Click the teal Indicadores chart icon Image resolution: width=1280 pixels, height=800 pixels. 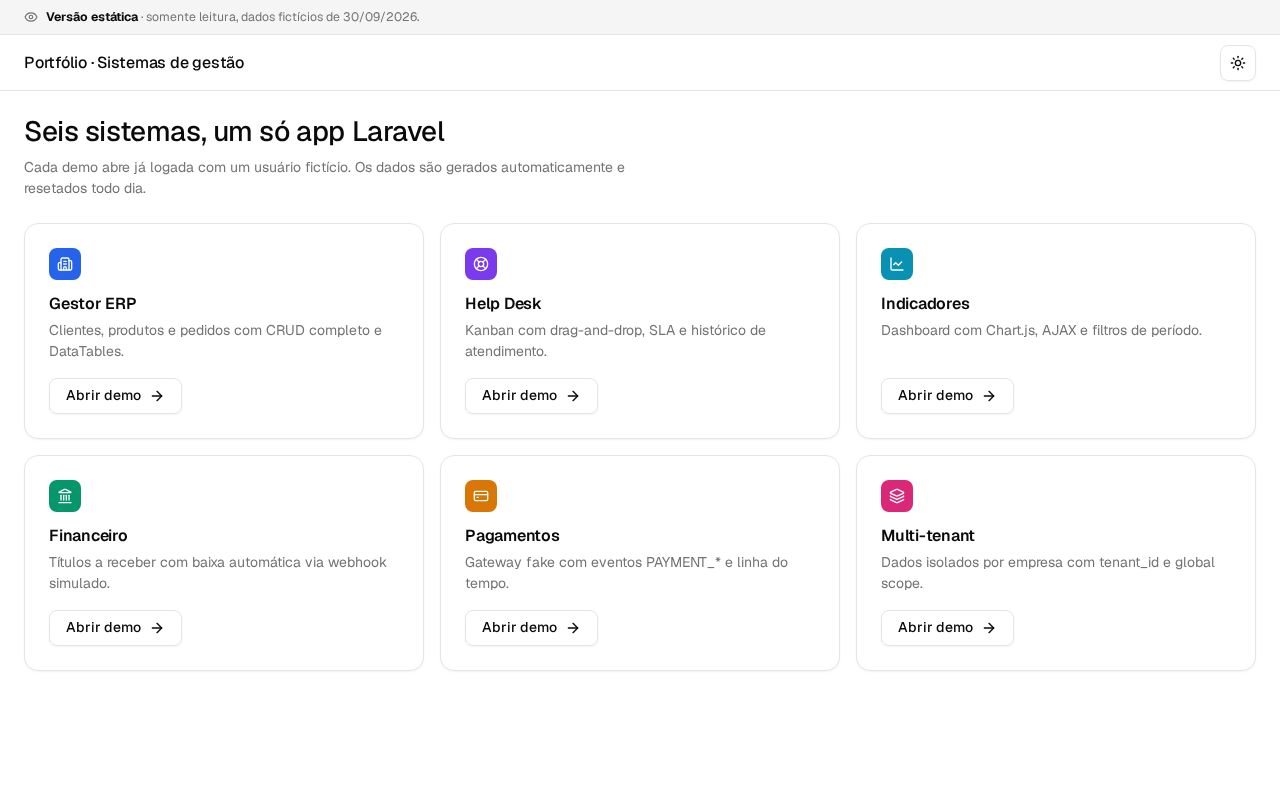click(897, 264)
